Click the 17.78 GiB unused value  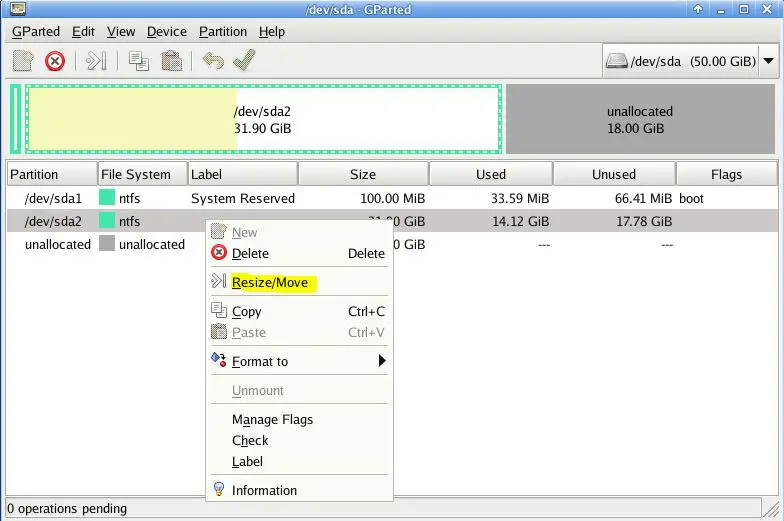[x=644, y=222]
